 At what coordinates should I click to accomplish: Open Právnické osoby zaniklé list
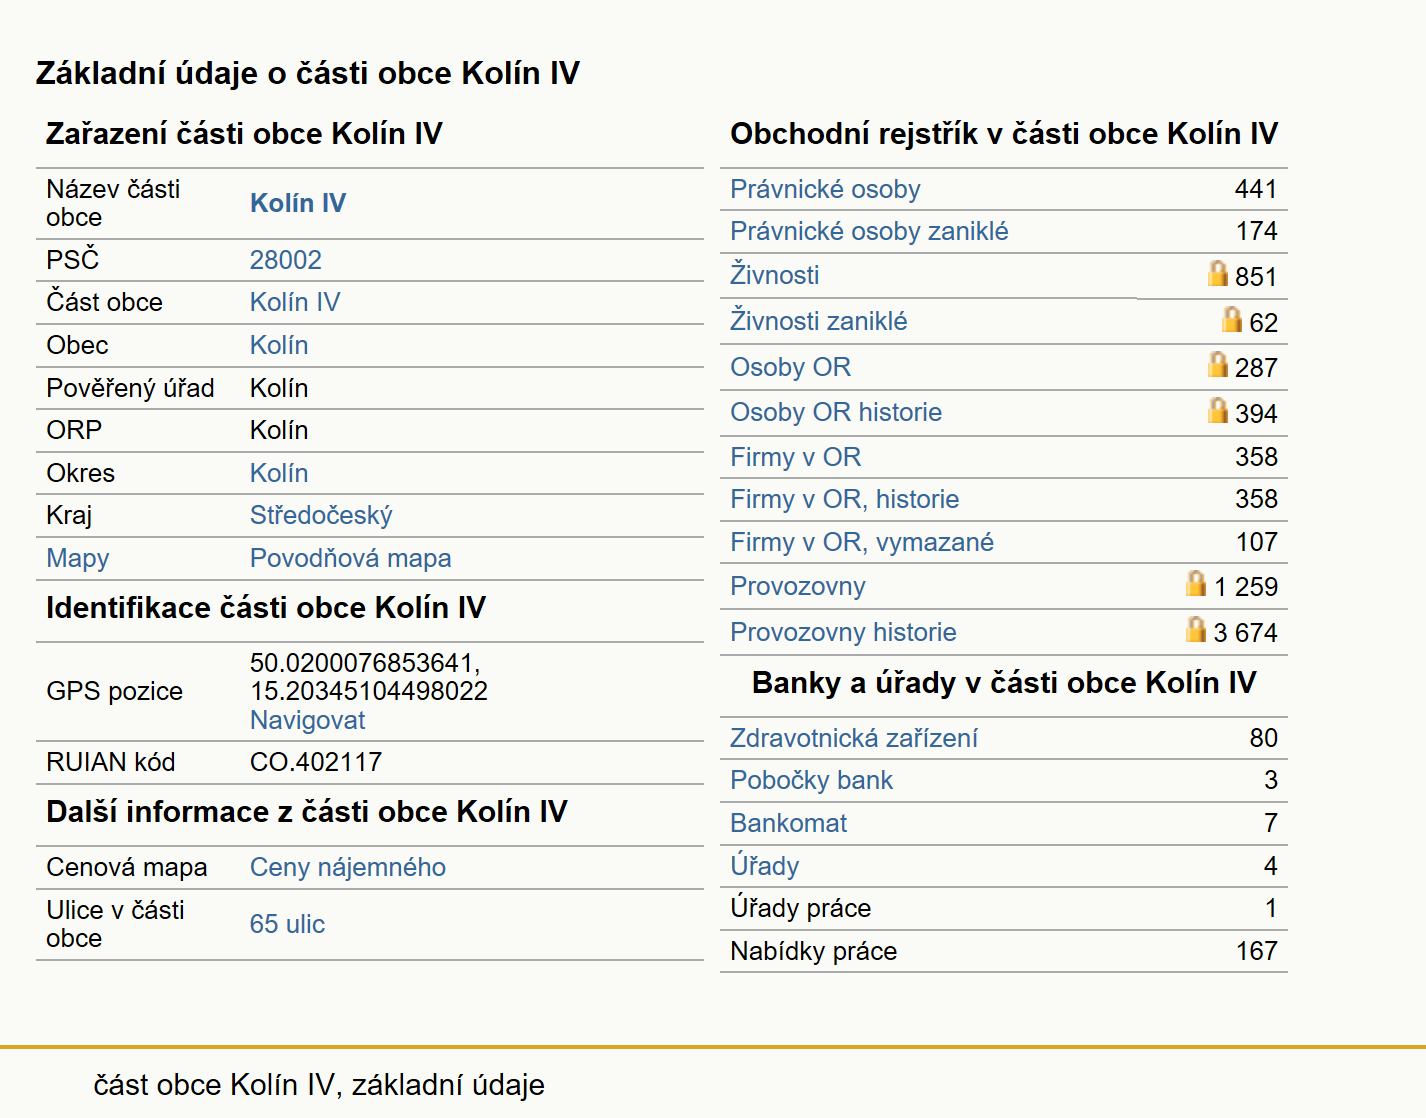[x=869, y=231]
